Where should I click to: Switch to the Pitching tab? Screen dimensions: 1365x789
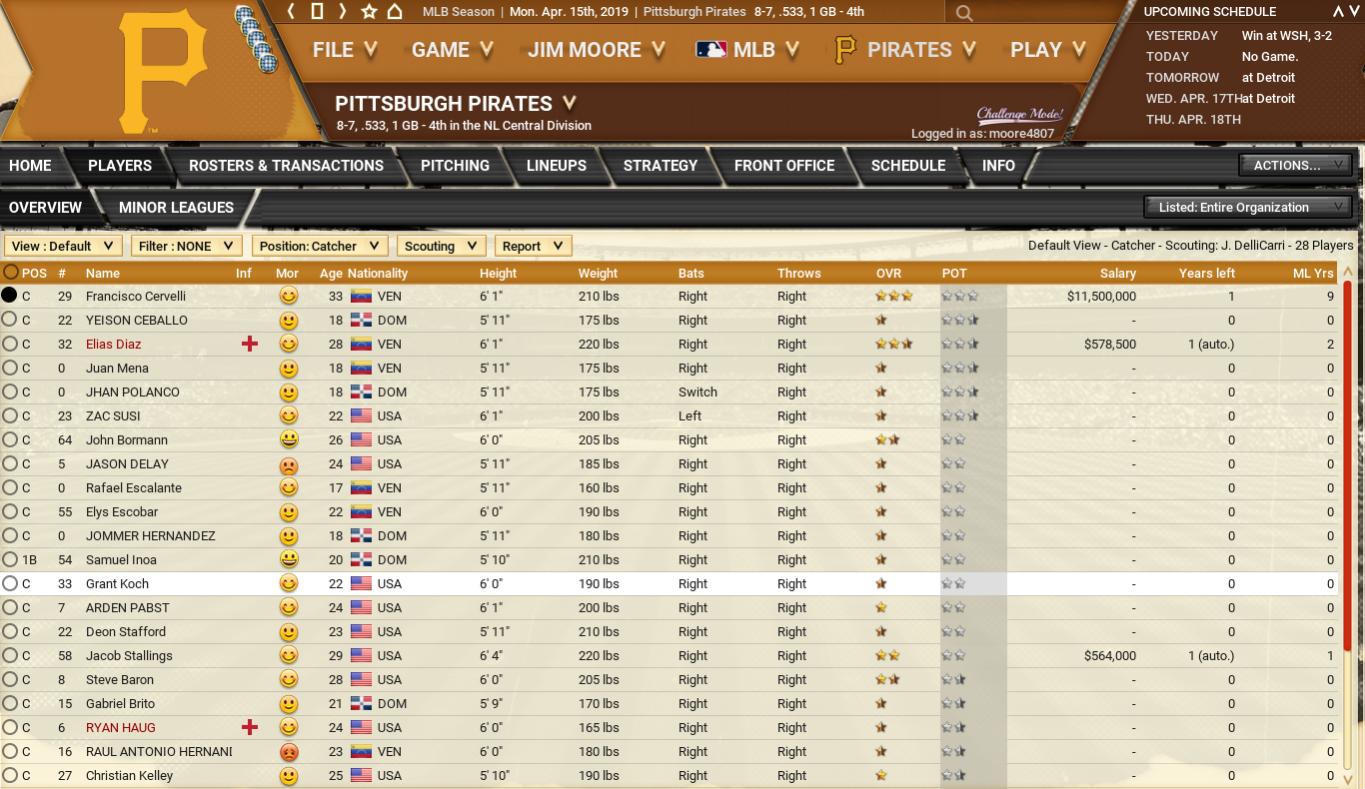point(455,166)
